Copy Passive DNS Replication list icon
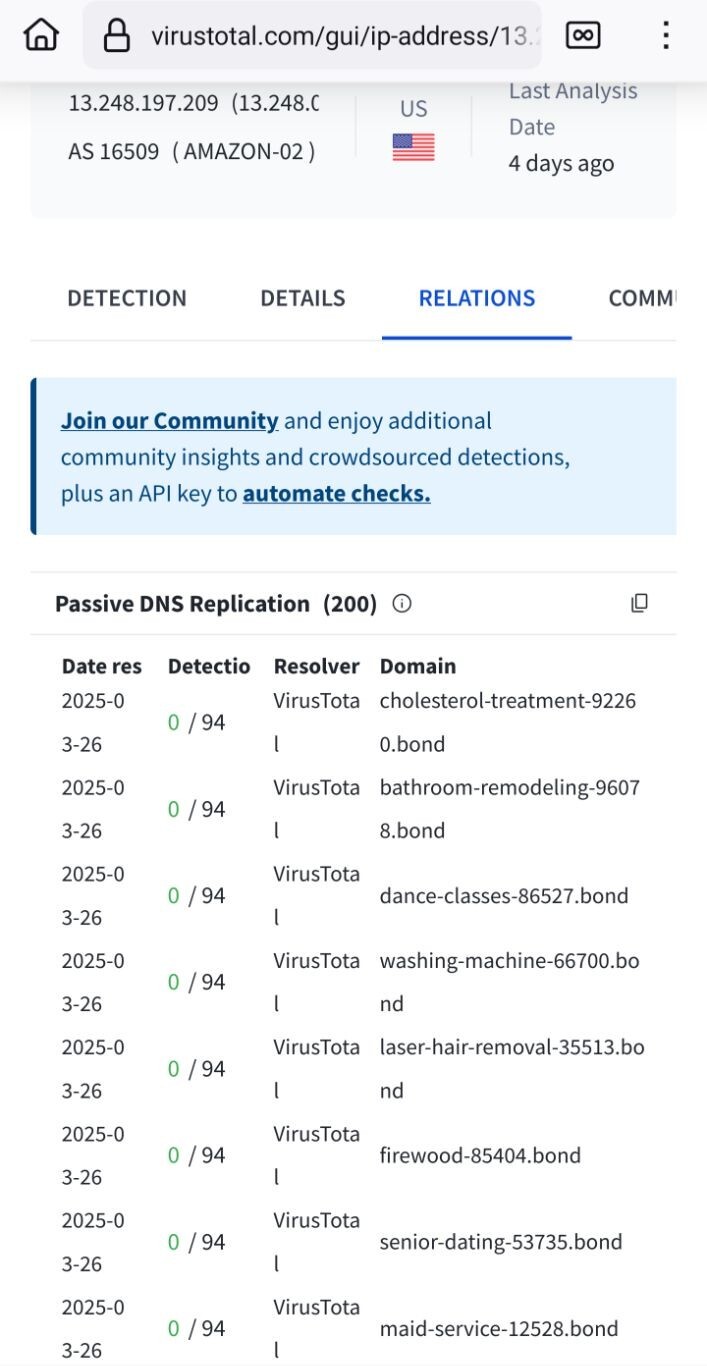Screen dimensions: 707x1366 point(639,603)
